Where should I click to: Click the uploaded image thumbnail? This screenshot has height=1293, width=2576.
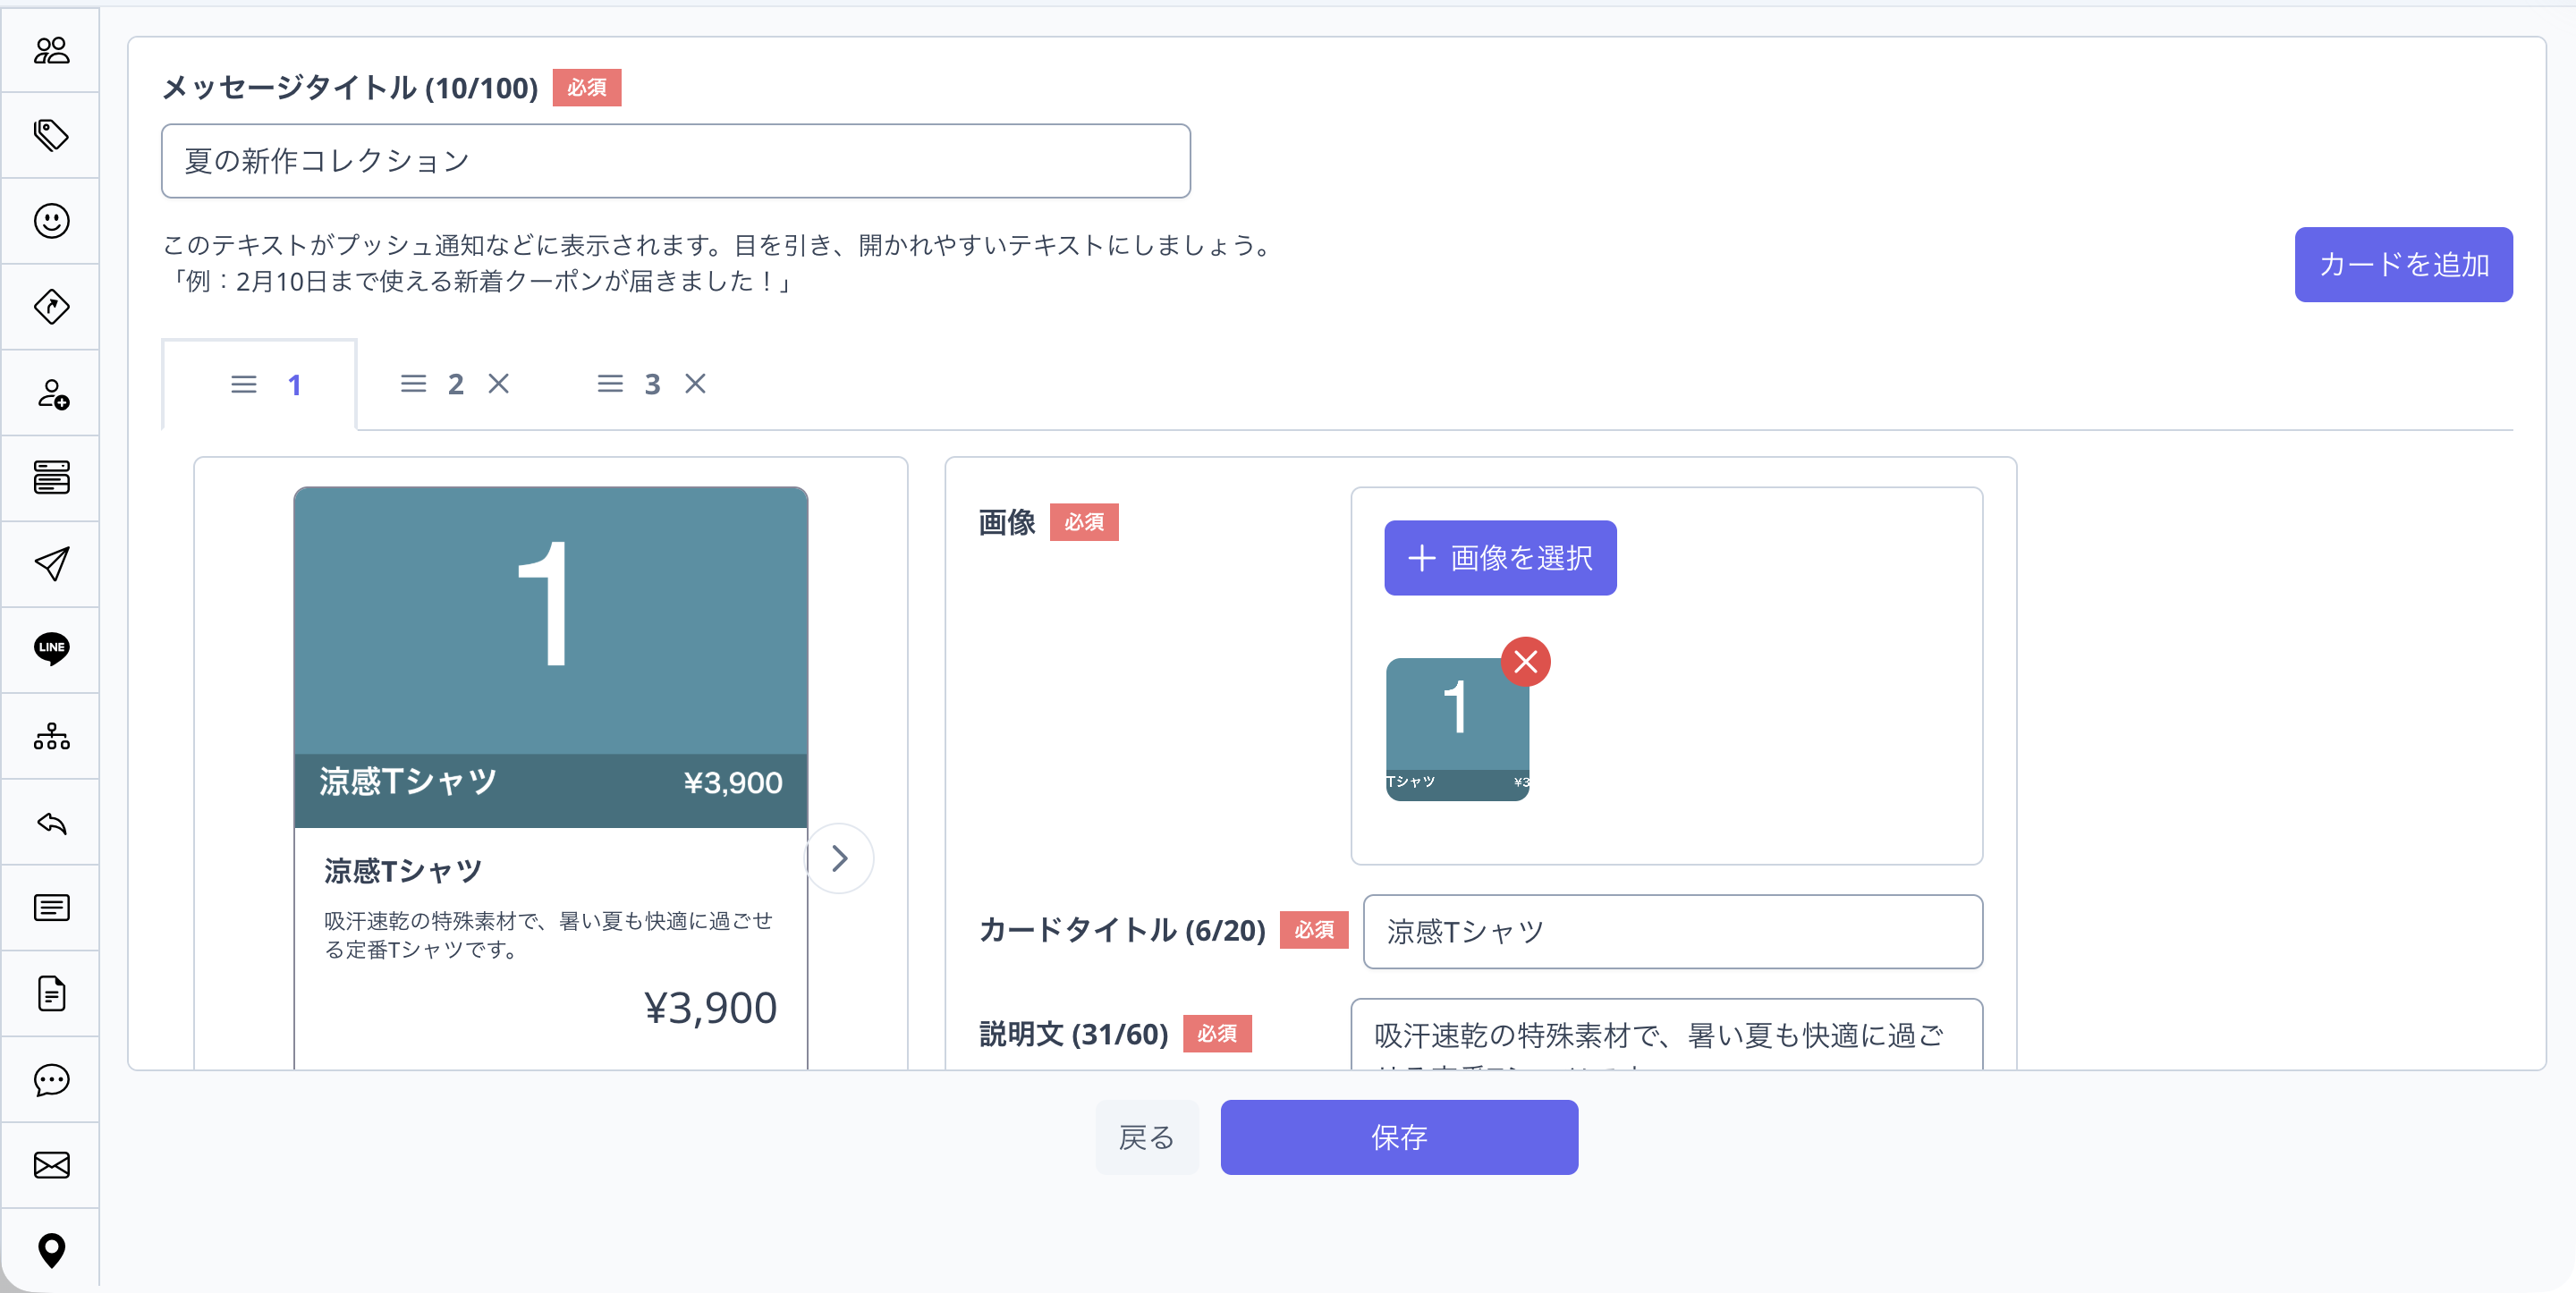click(1457, 729)
